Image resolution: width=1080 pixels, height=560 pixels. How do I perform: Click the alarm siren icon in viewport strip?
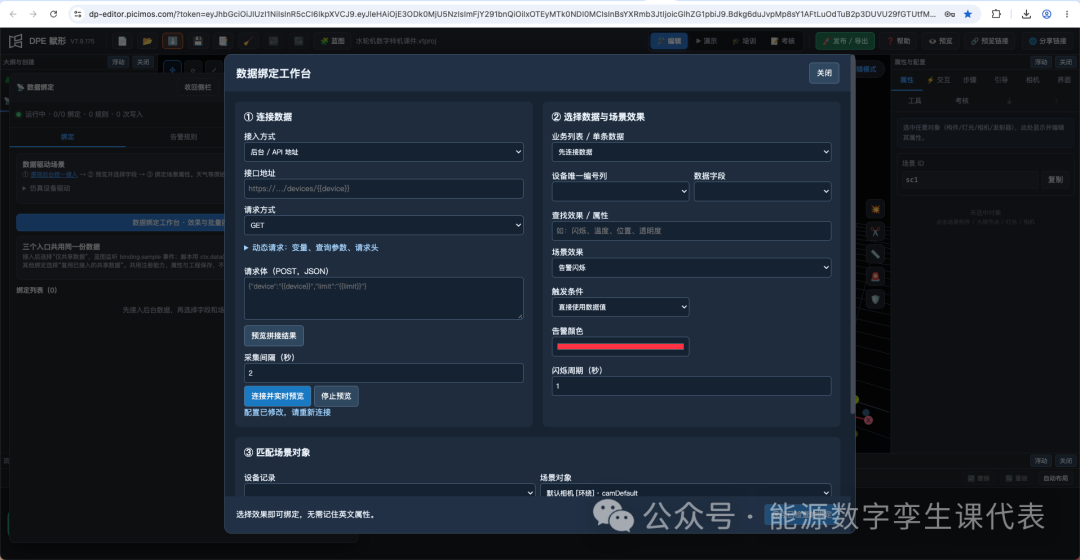coord(875,277)
